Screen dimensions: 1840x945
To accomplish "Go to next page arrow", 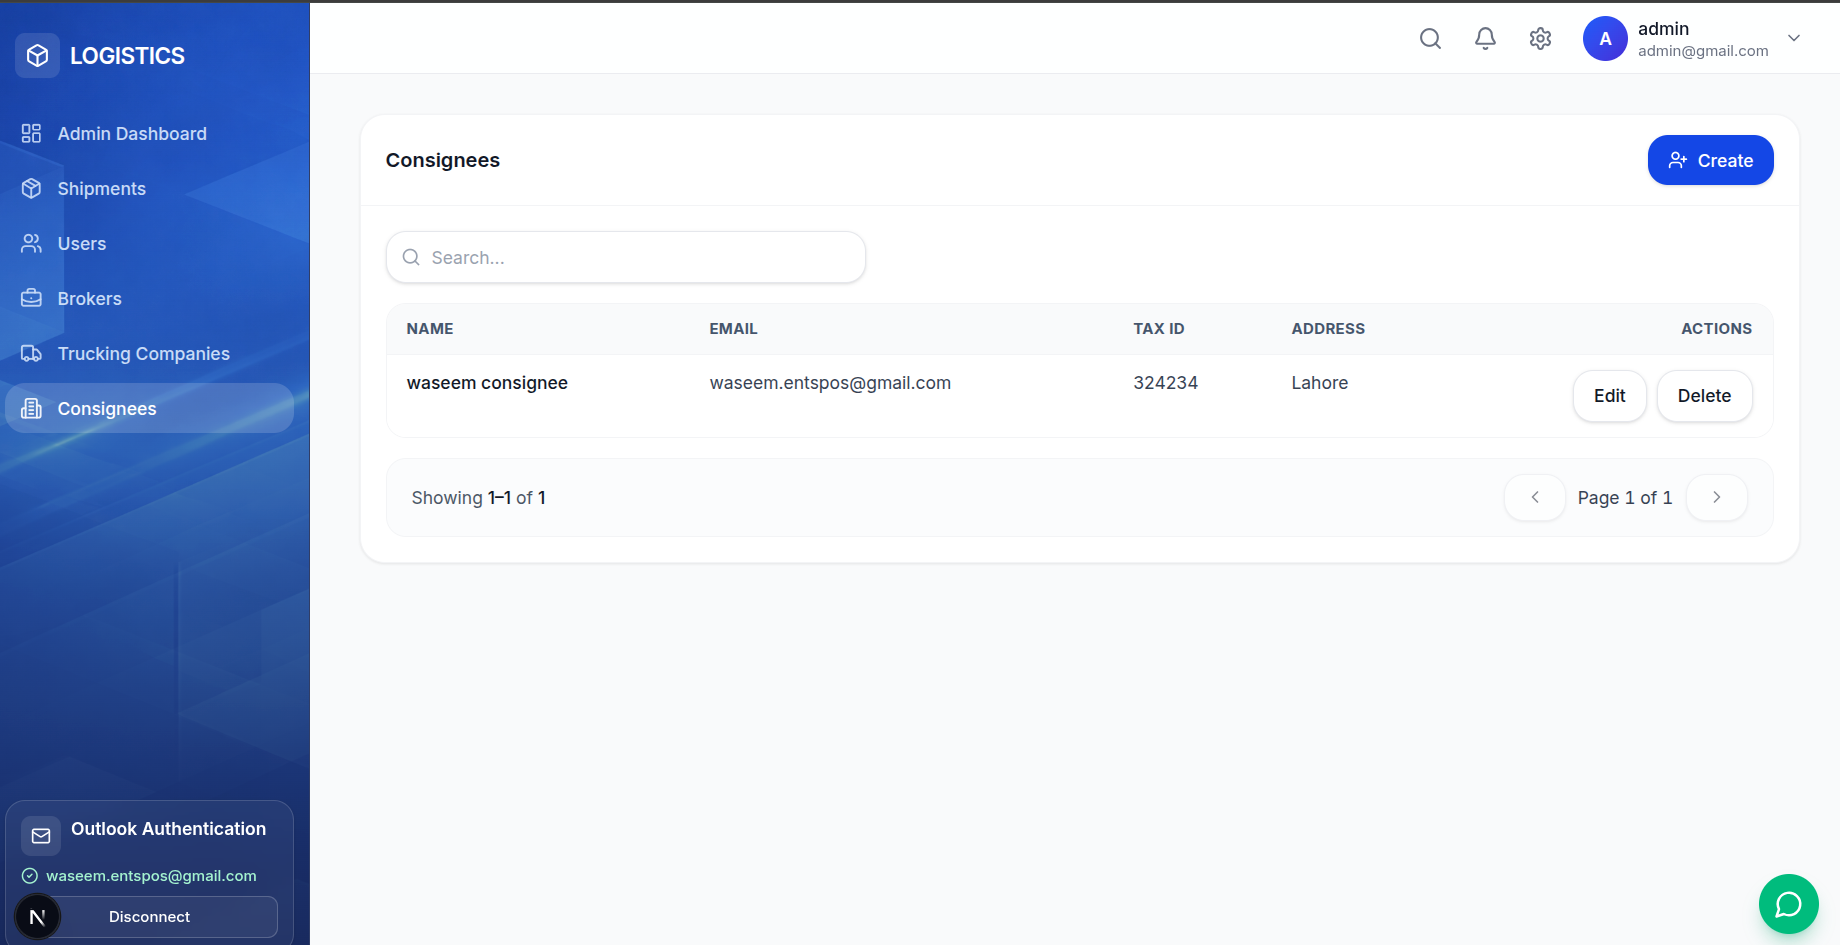I will [x=1717, y=497].
